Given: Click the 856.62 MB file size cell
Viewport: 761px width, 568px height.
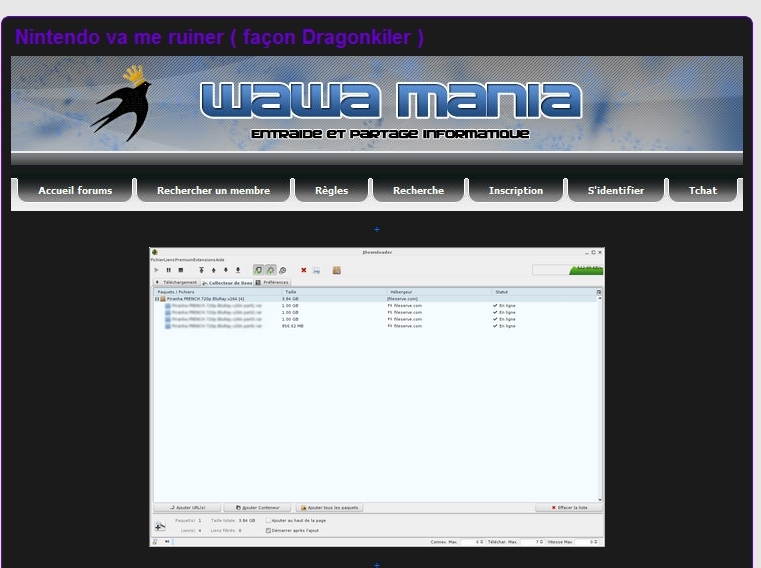Looking at the screenshot, I should [x=292, y=326].
